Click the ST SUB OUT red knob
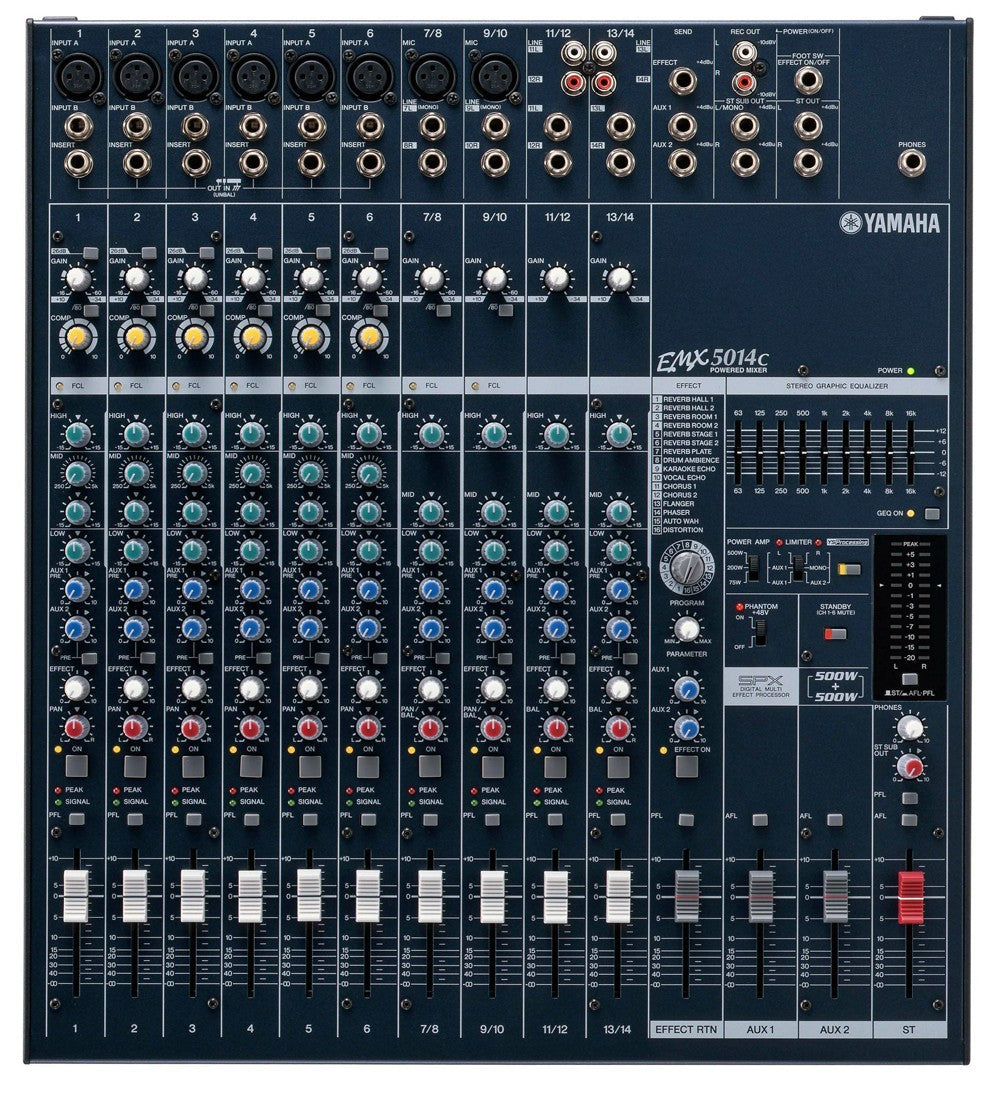This screenshot has width=1000, height=1093. coord(909,767)
